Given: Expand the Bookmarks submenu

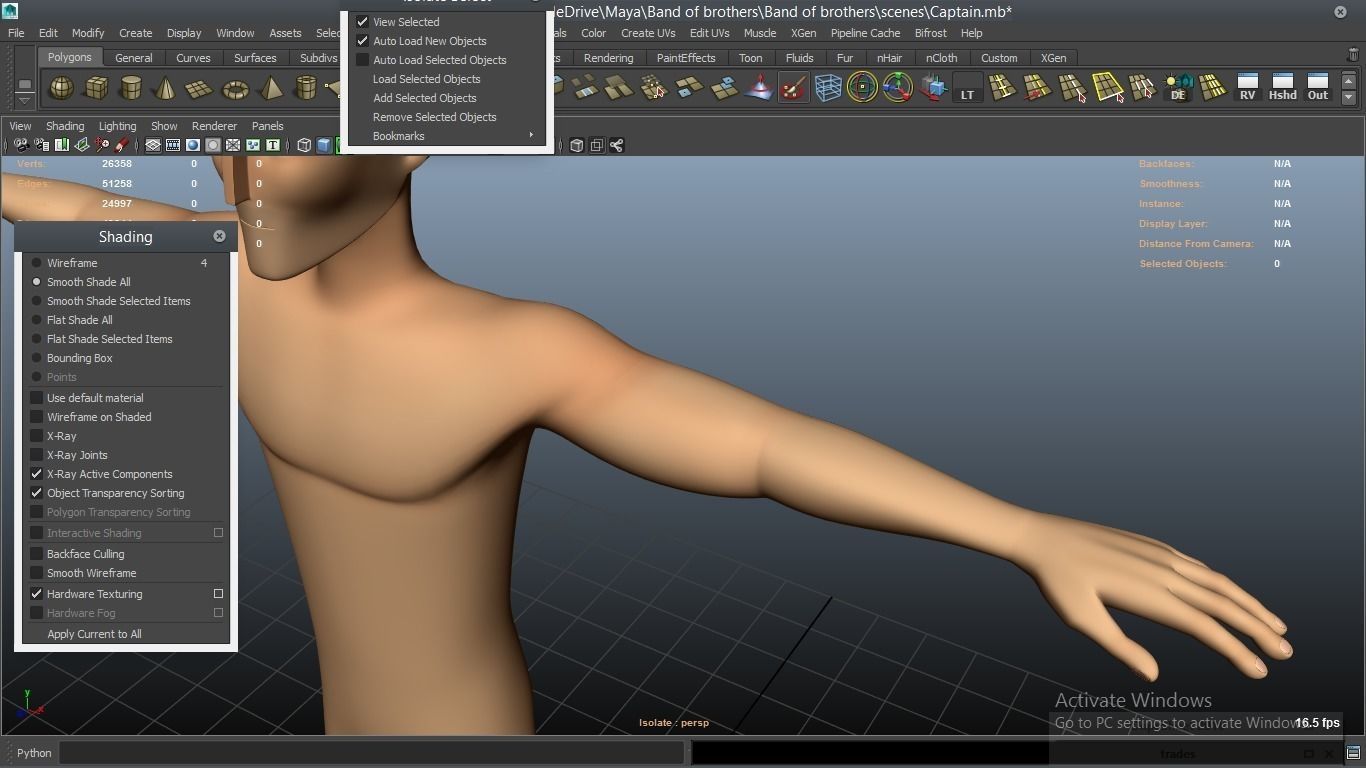Looking at the screenshot, I should pos(448,136).
